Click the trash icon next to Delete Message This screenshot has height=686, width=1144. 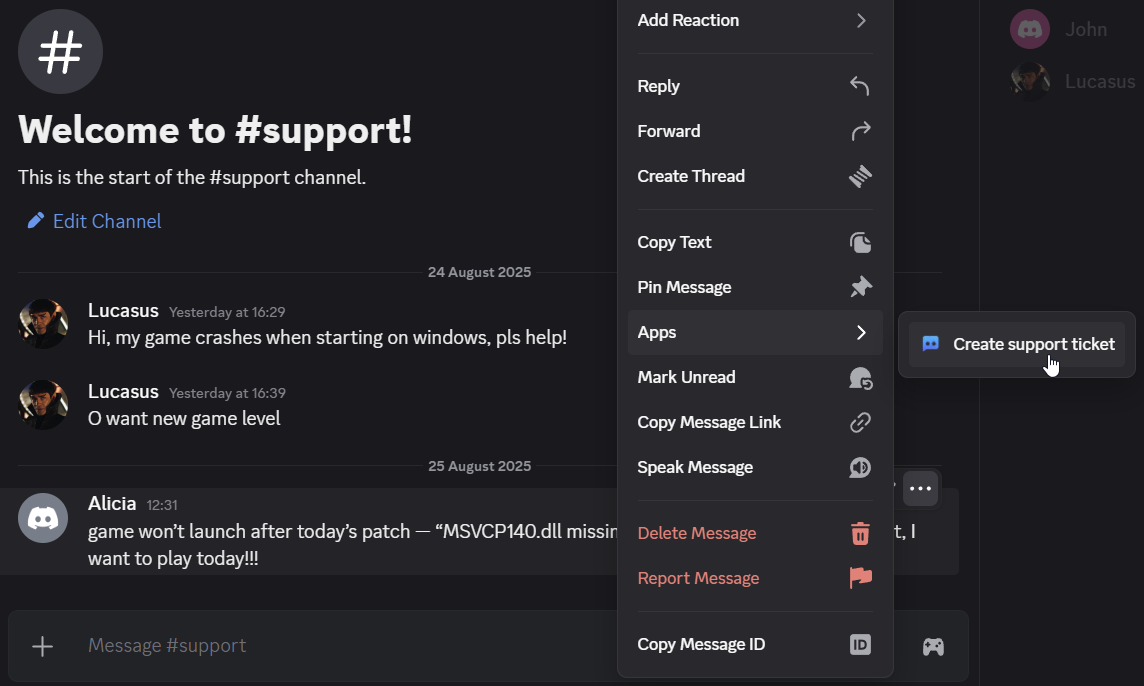point(860,533)
